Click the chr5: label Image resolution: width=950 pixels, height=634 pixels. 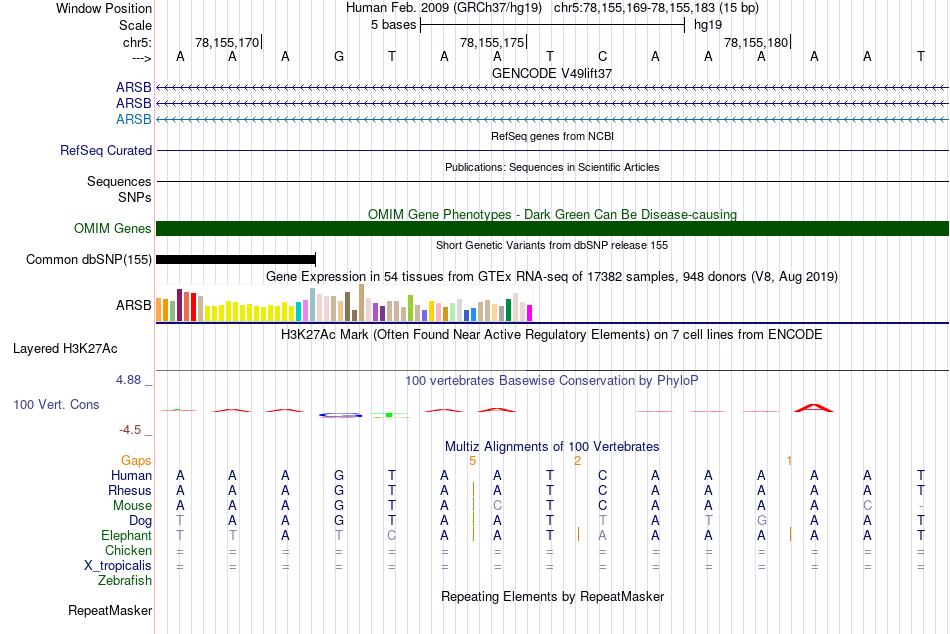click(137, 42)
